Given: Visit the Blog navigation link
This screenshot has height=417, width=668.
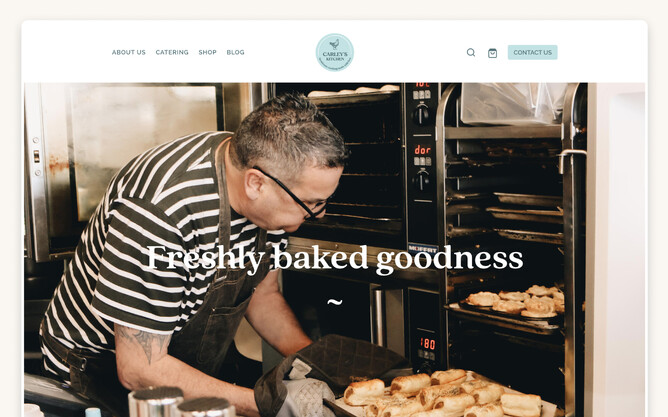Looking at the screenshot, I should pos(236,52).
